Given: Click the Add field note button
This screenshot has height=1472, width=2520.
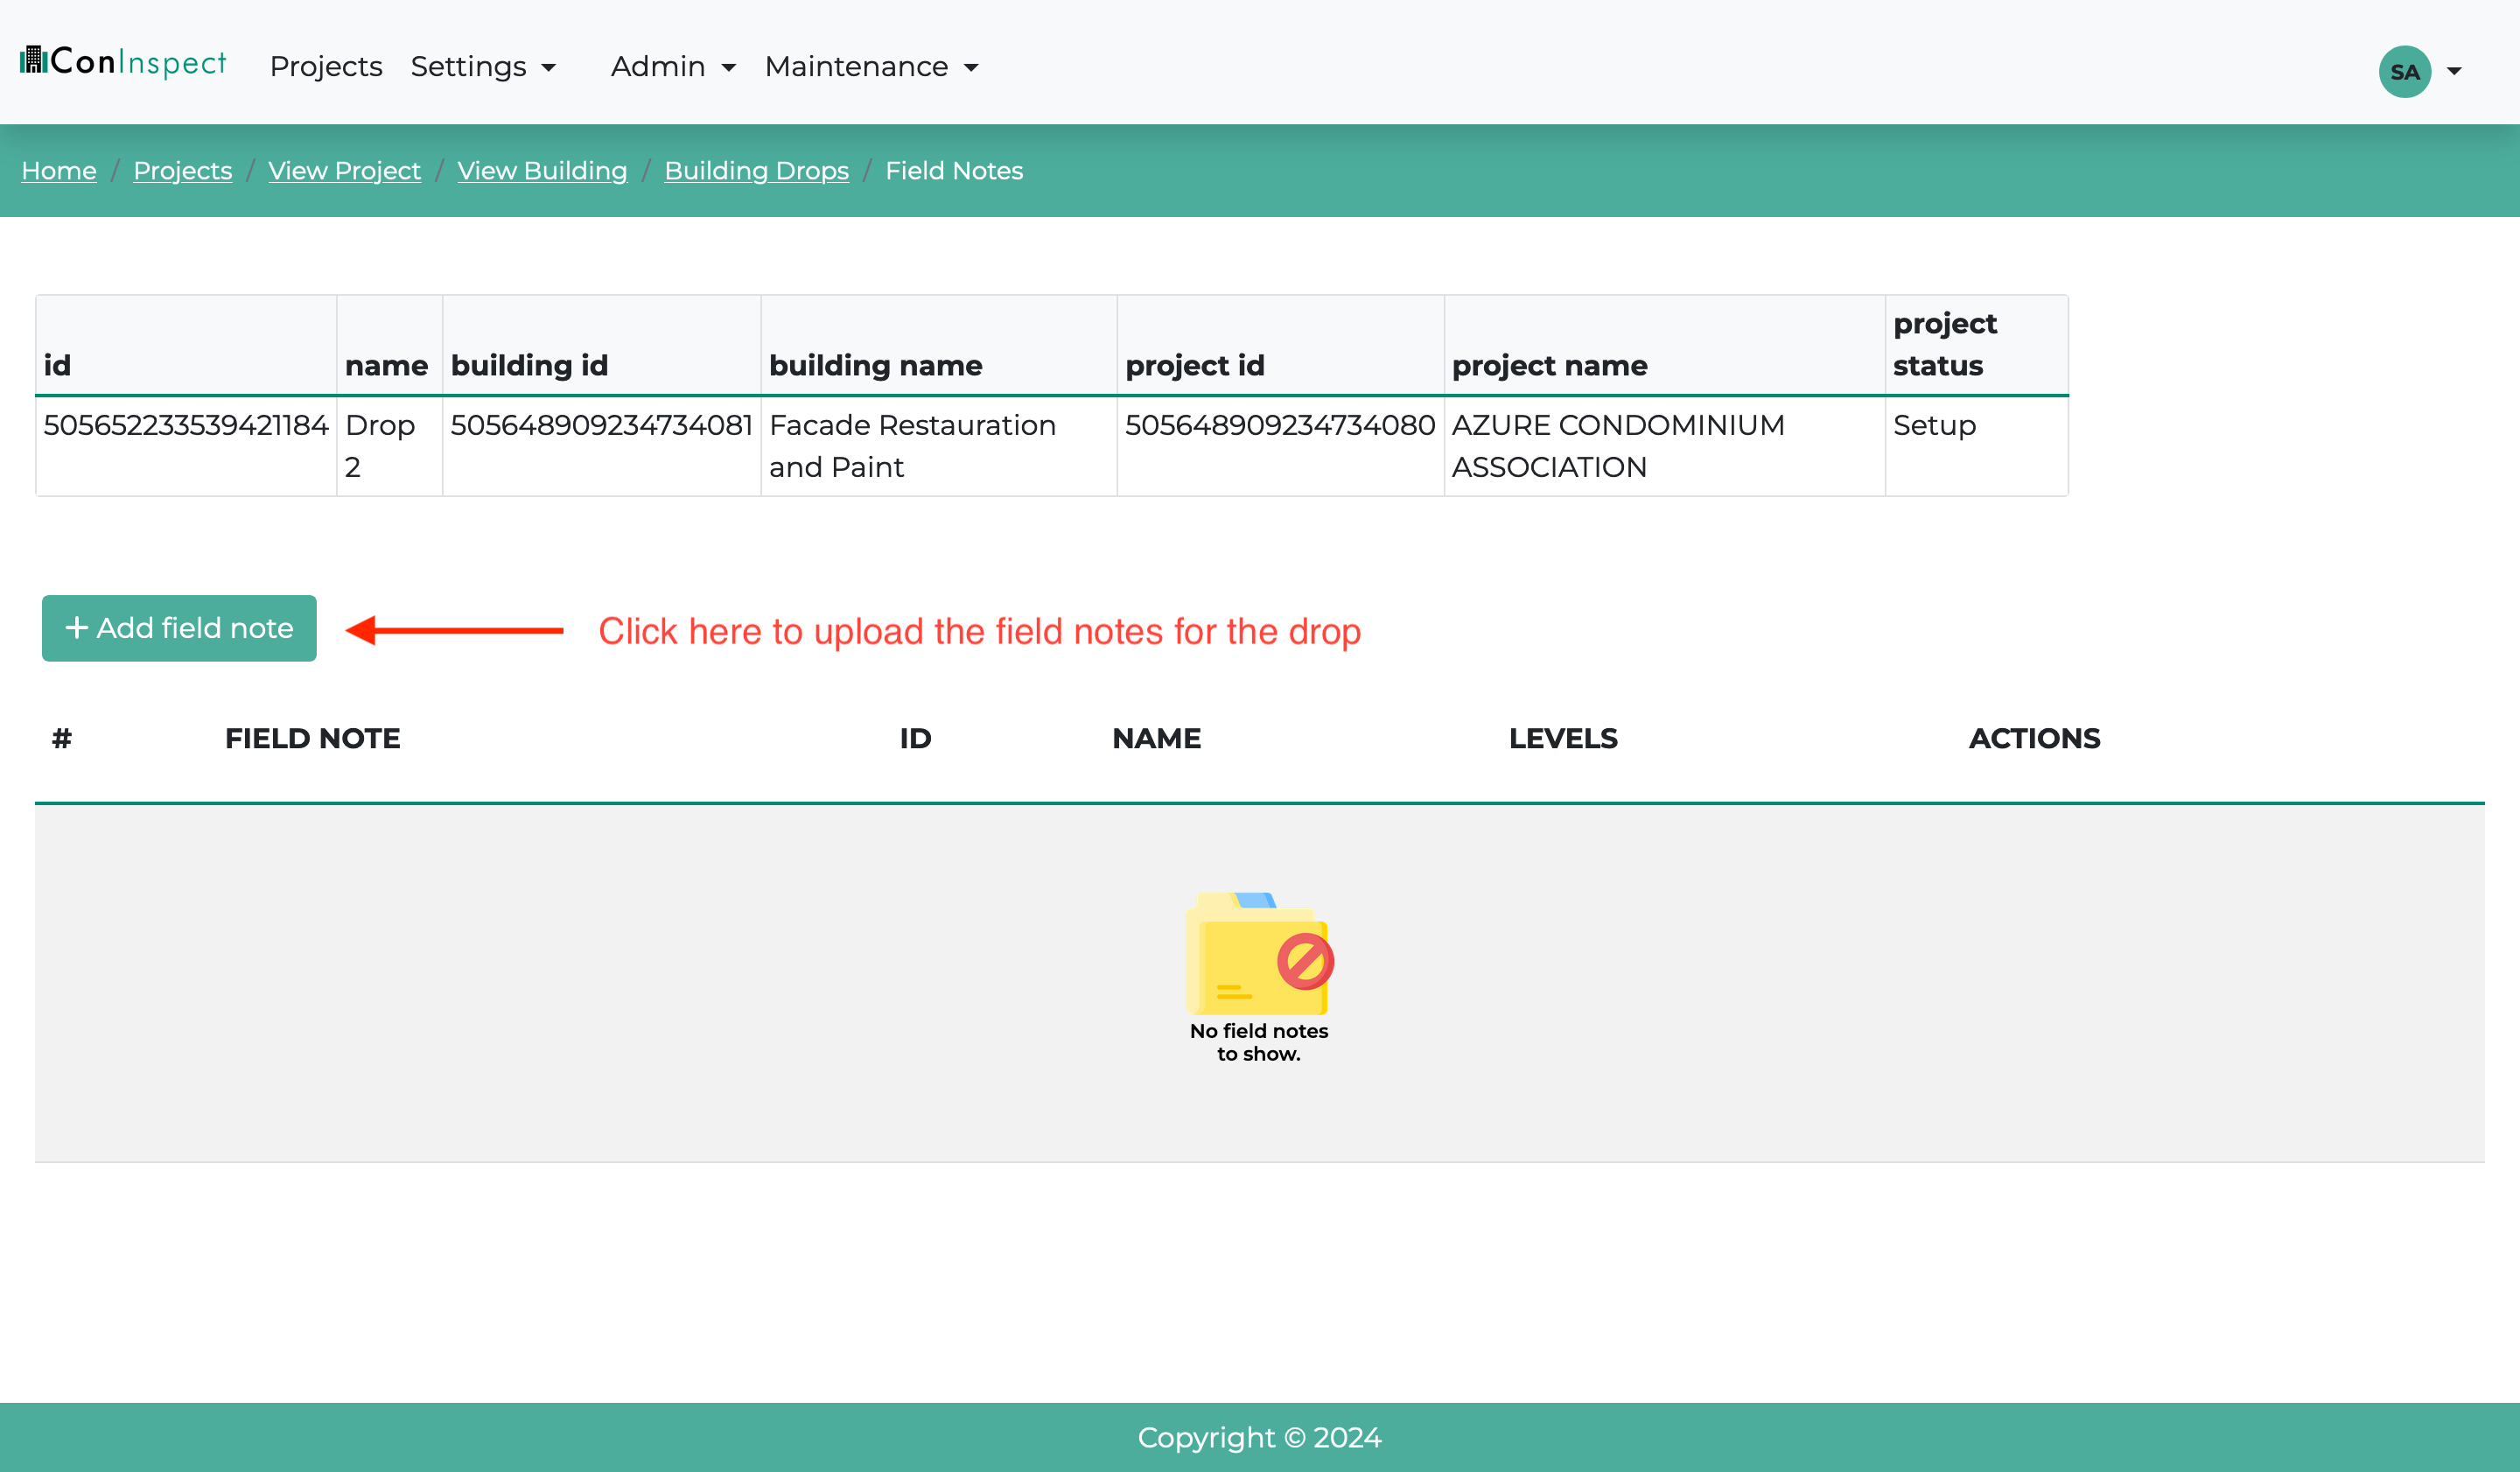Looking at the screenshot, I should 179,628.
